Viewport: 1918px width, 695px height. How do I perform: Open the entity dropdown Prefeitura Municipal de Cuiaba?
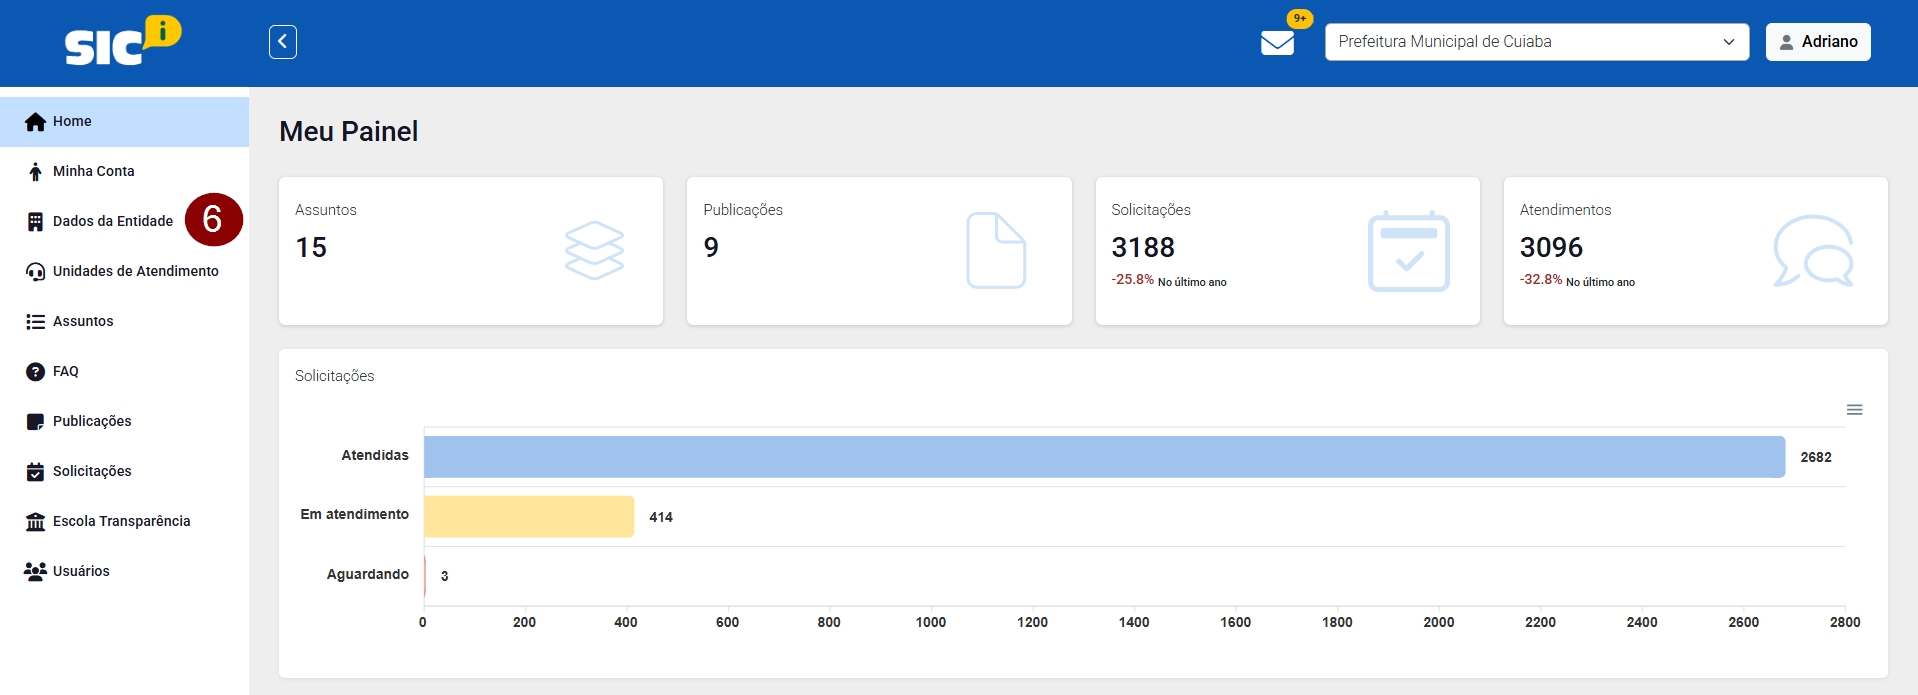pos(1536,42)
